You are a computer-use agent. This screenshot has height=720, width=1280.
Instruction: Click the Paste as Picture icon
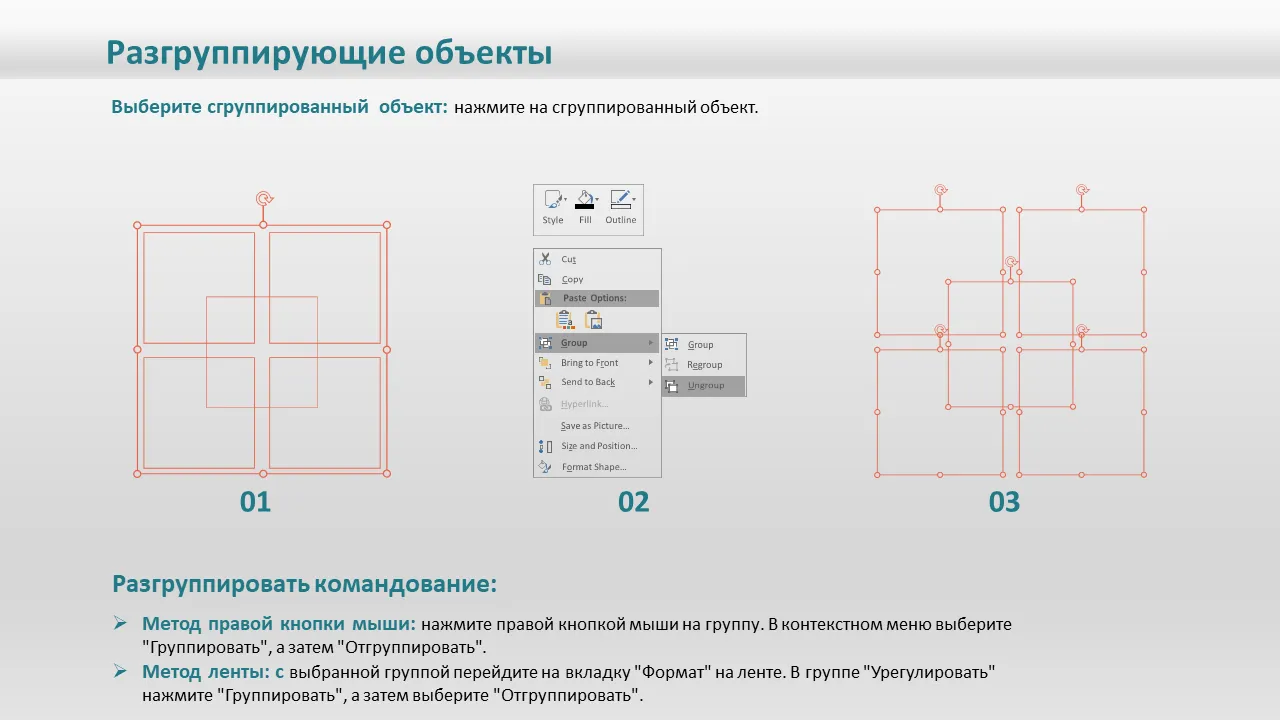click(594, 320)
